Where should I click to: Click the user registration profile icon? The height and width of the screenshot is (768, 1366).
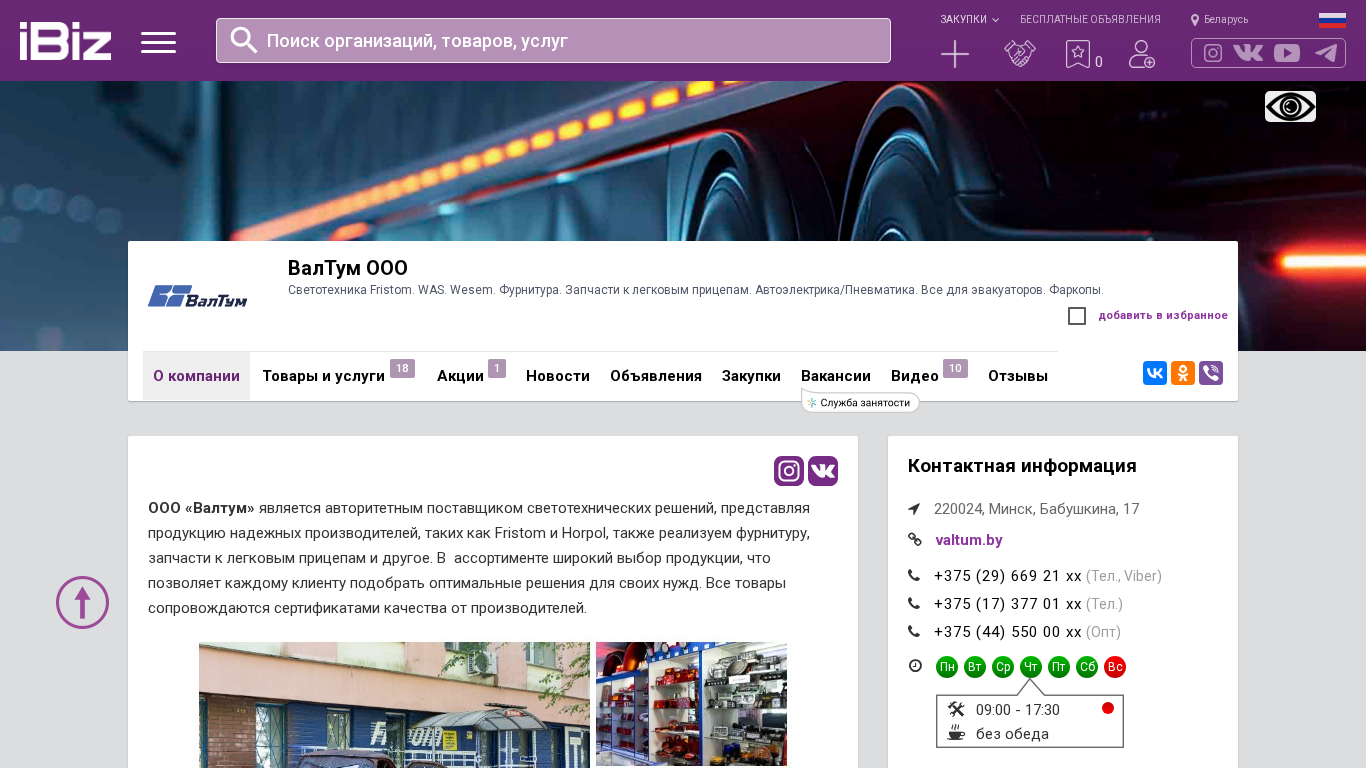(1142, 54)
